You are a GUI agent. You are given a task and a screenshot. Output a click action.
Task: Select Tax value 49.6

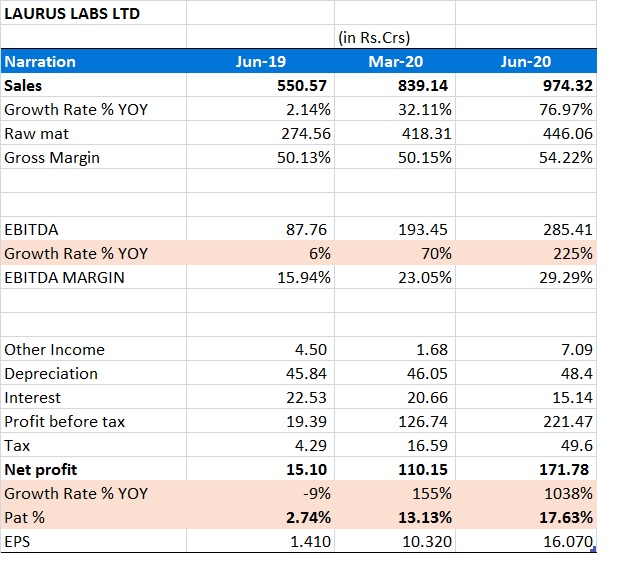tap(526, 446)
